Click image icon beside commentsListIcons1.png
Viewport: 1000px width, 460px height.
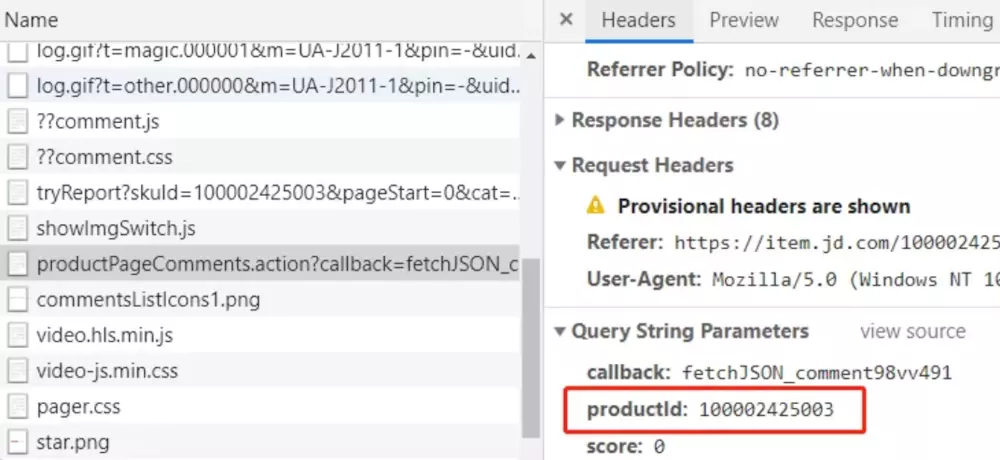17,300
